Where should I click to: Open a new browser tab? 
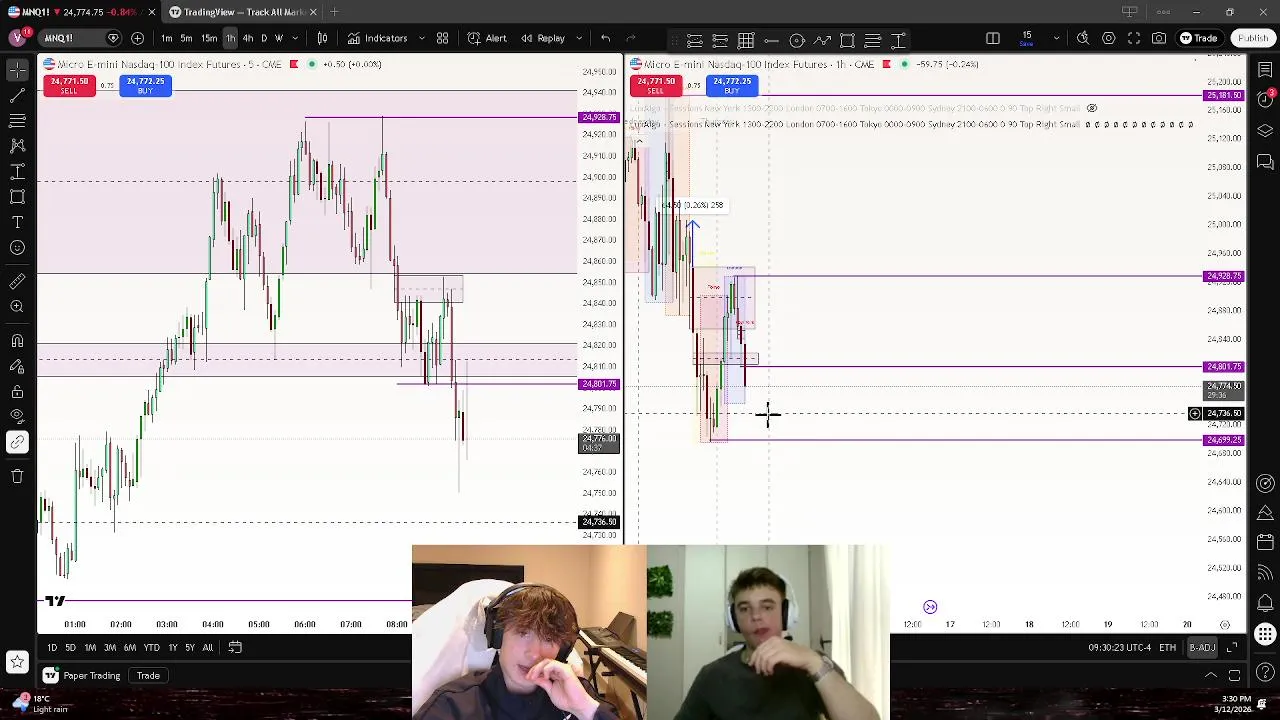click(334, 12)
